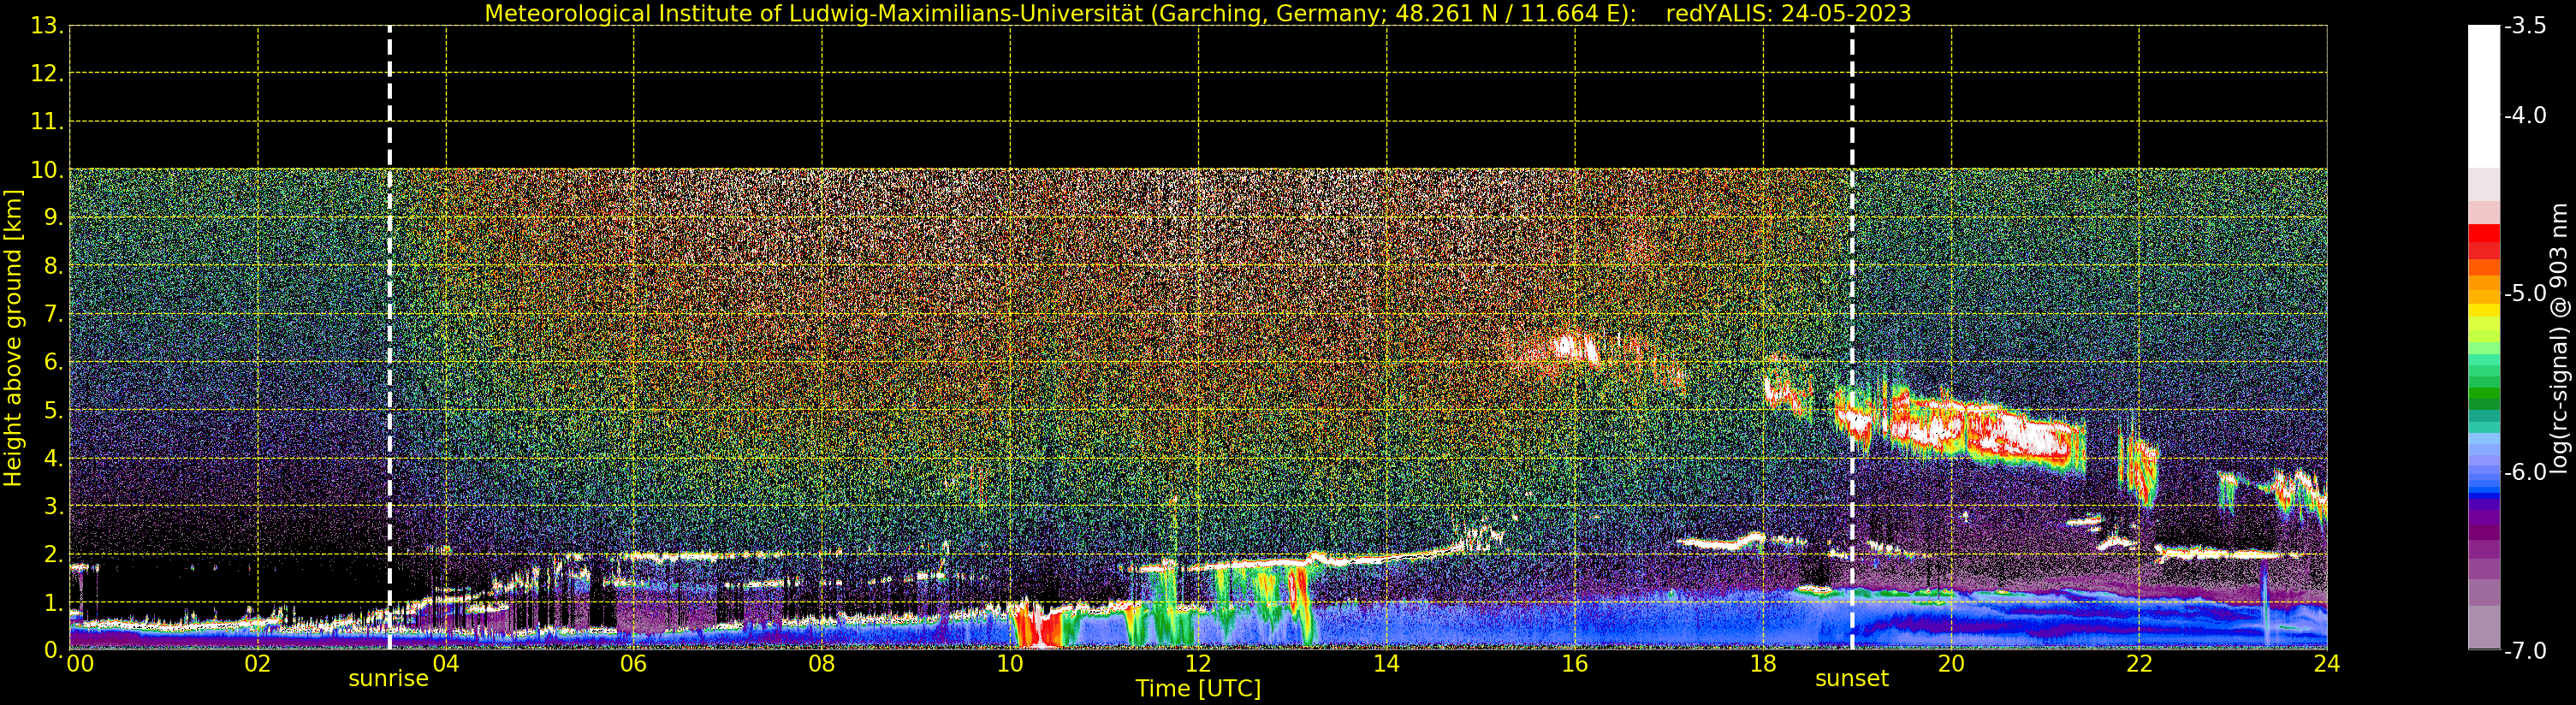
Task: Click the log(rc-signal) @ 903 nm label
Action: click(x=2559, y=338)
